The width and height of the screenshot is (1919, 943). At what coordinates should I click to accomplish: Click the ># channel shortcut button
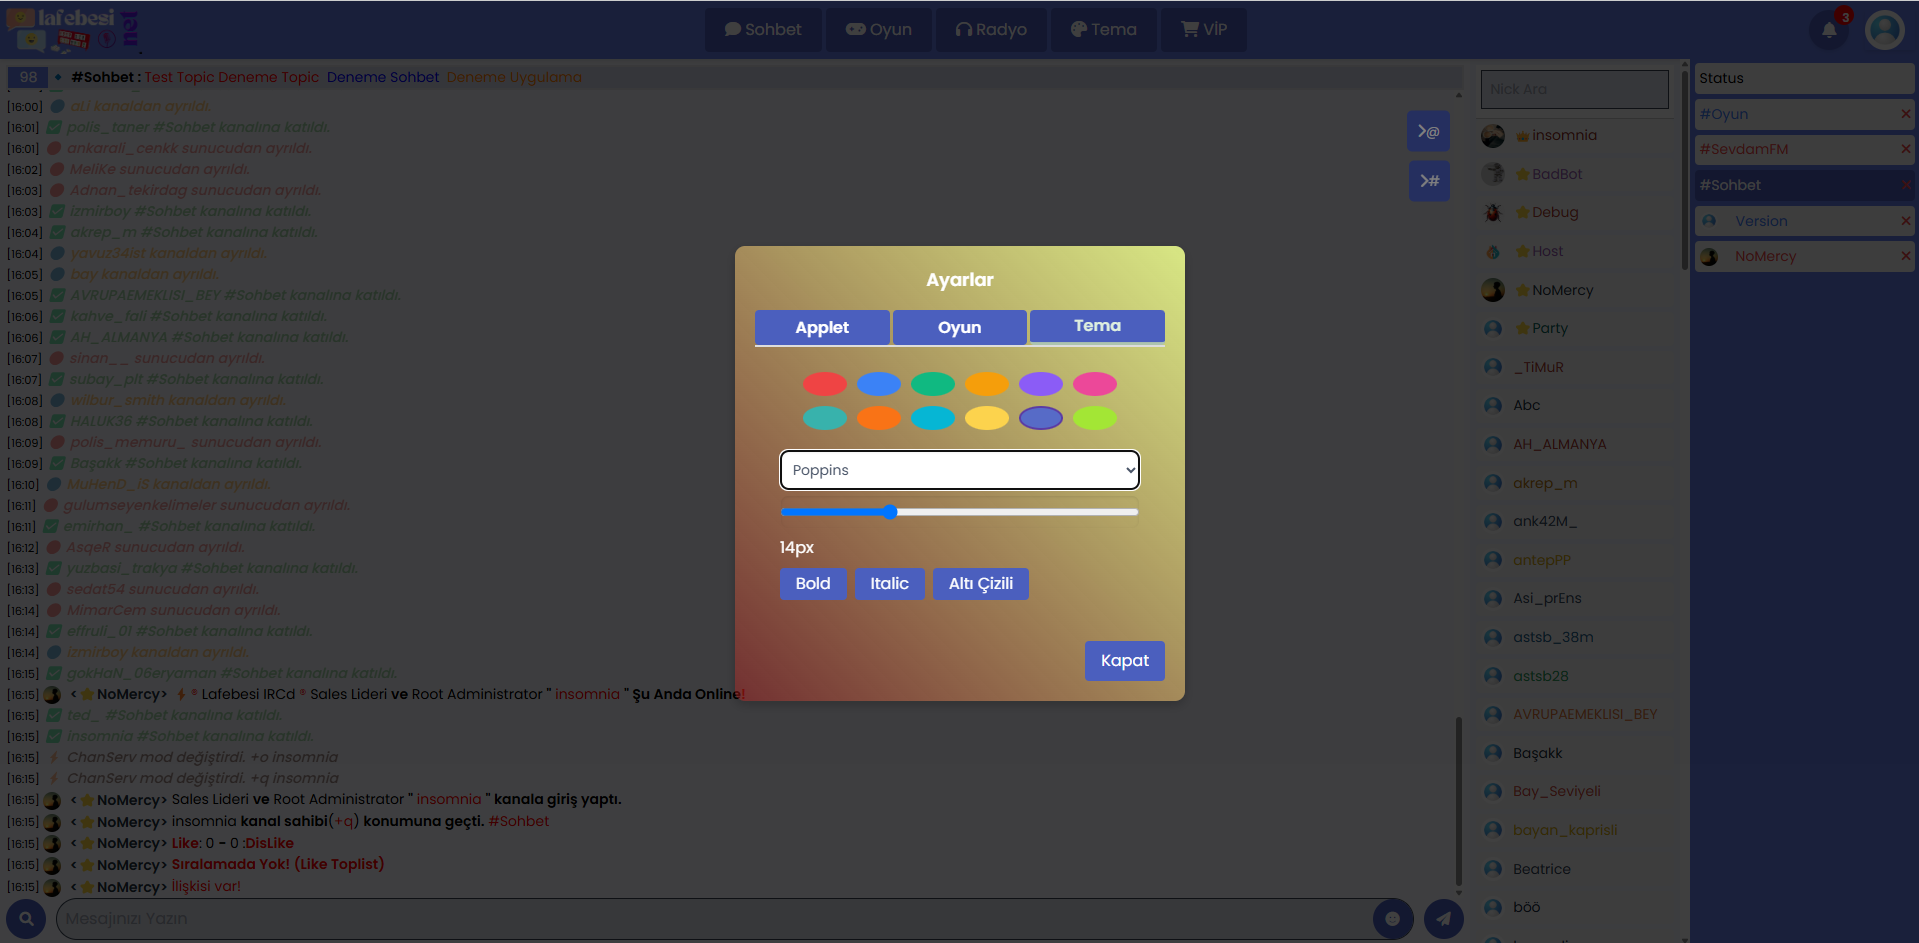[1429, 181]
